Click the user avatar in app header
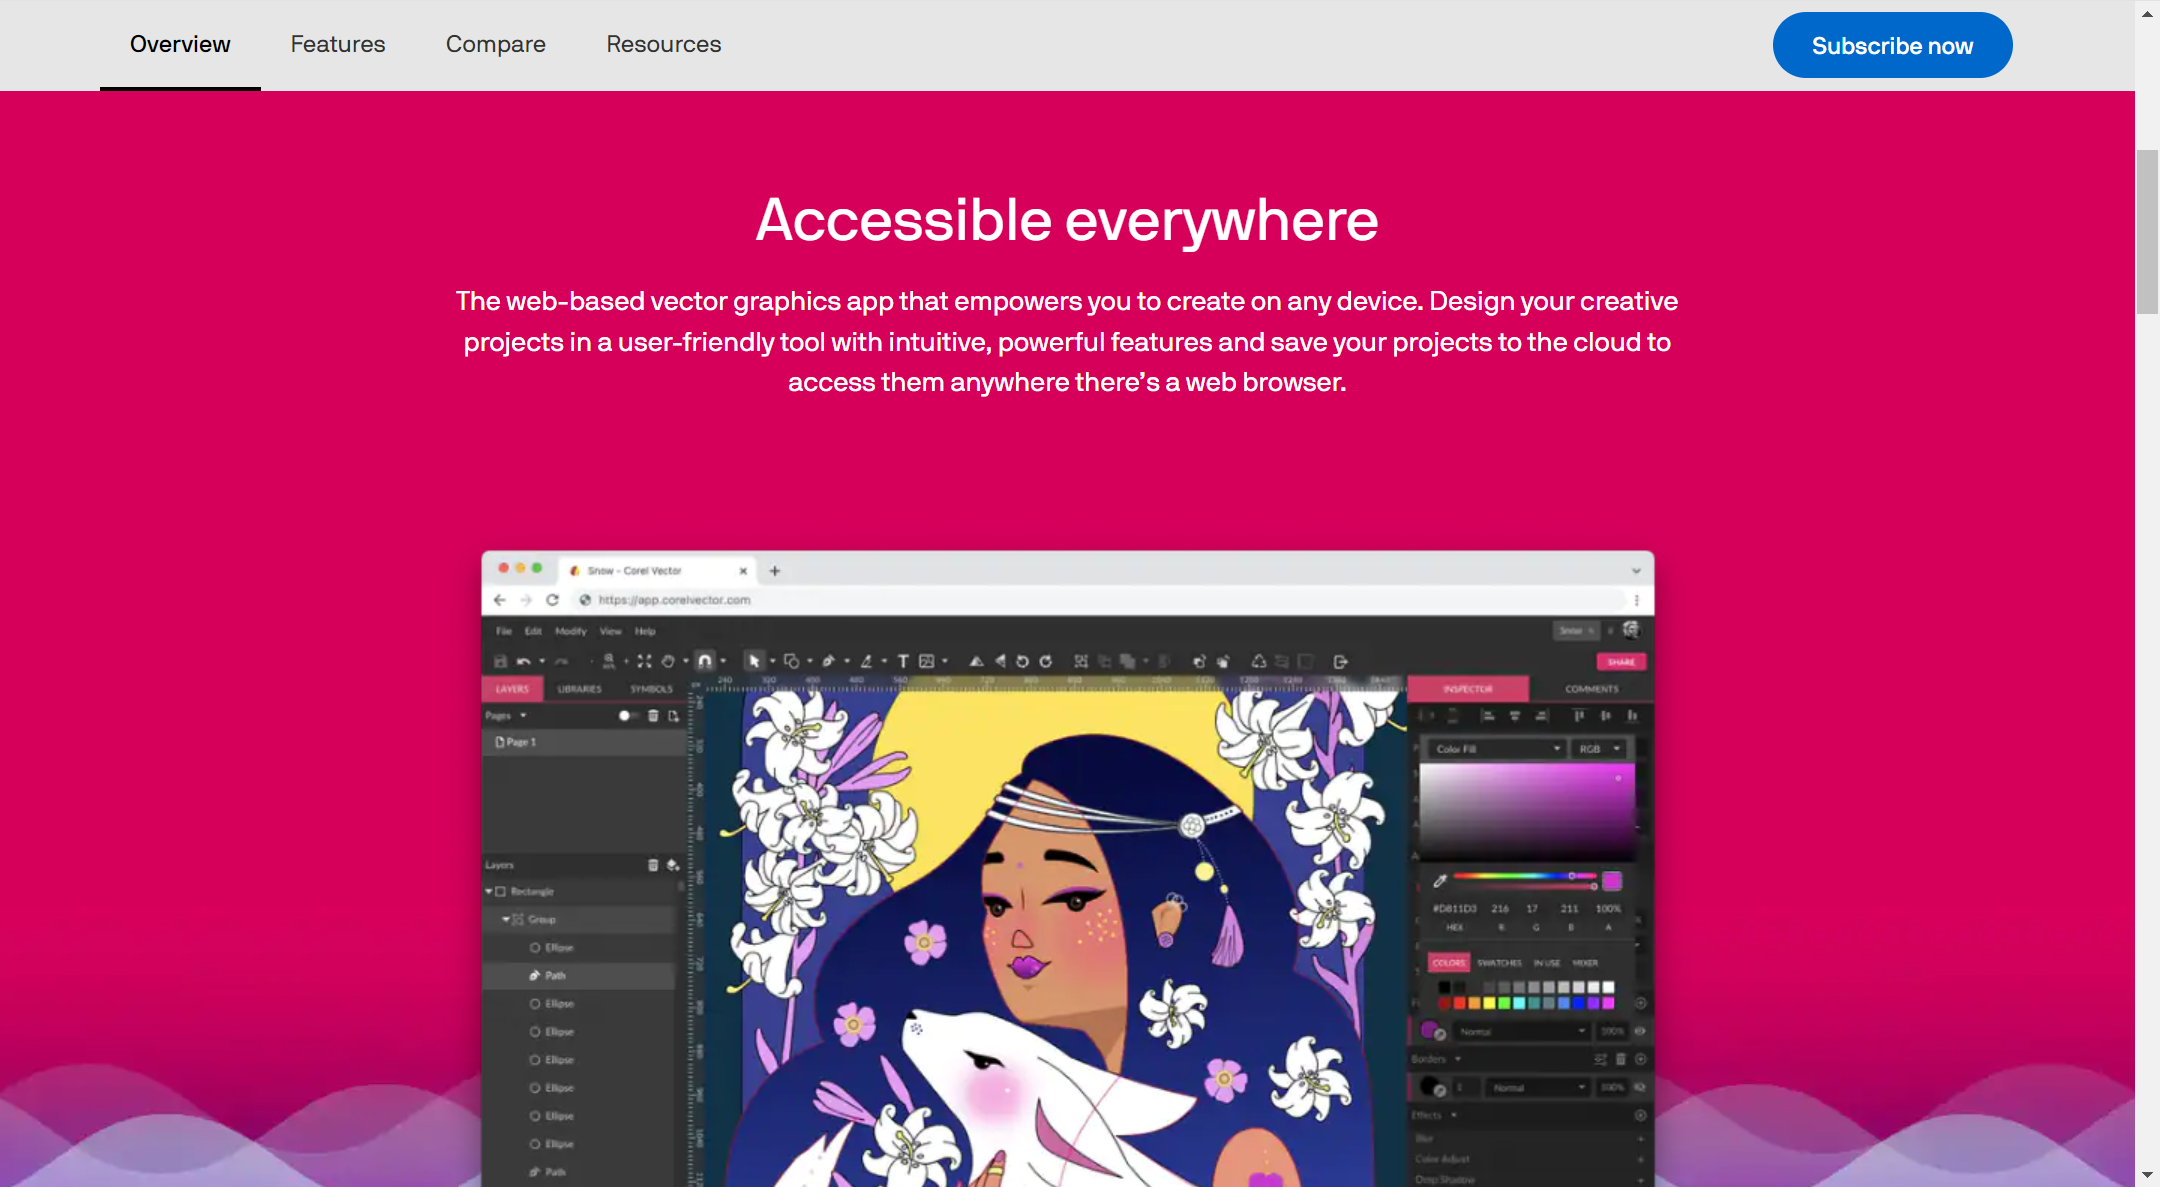Image resolution: width=2160 pixels, height=1187 pixels. click(1632, 630)
